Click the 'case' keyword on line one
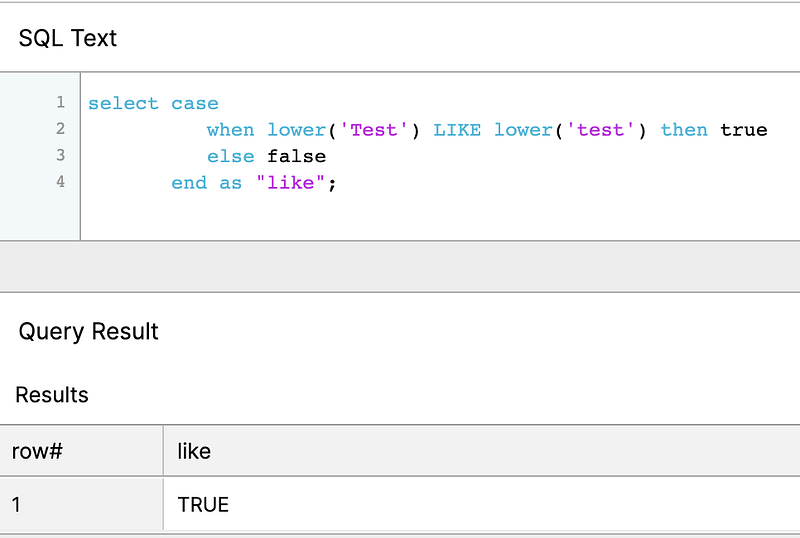800x538 pixels. 195,104
